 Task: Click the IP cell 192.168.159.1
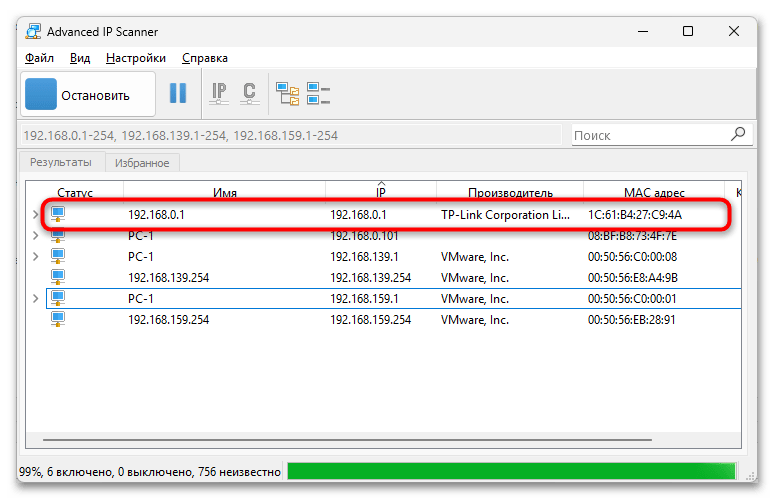pyautogui.click(x=364, y=299)
